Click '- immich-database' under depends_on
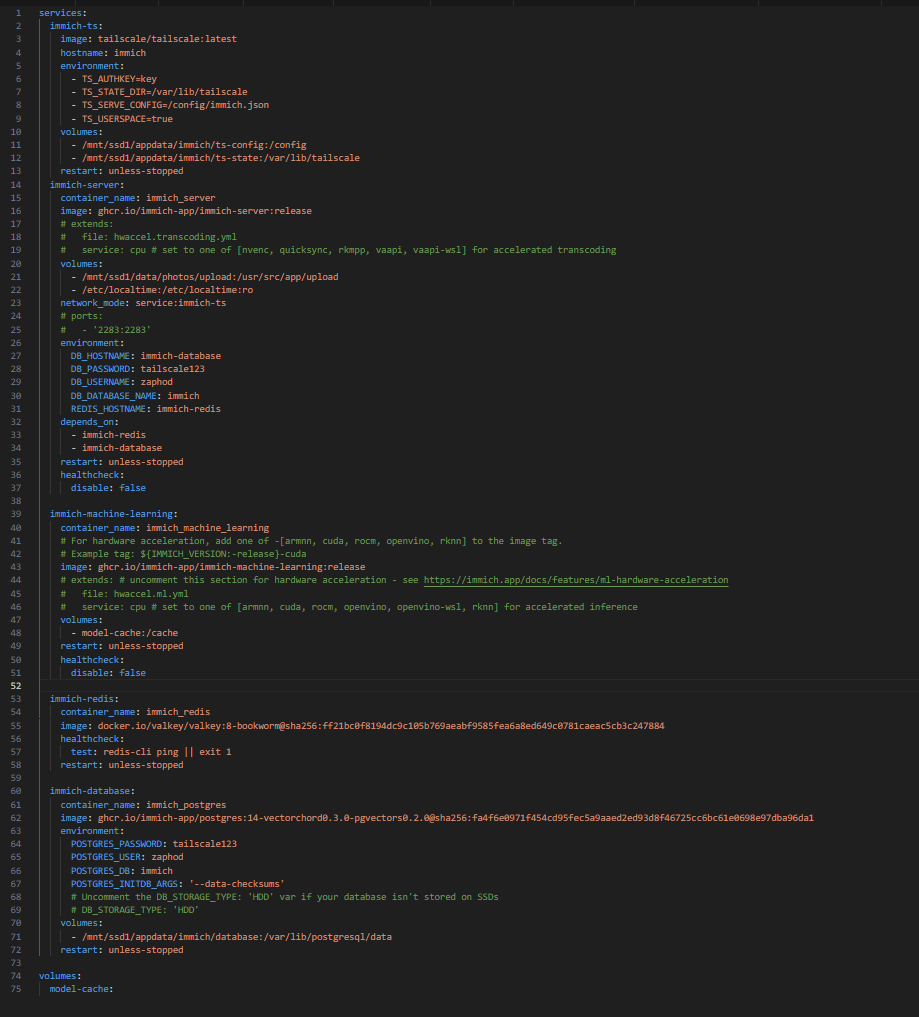This screenshot has height=1017, width=919. [x=117, y=448]
